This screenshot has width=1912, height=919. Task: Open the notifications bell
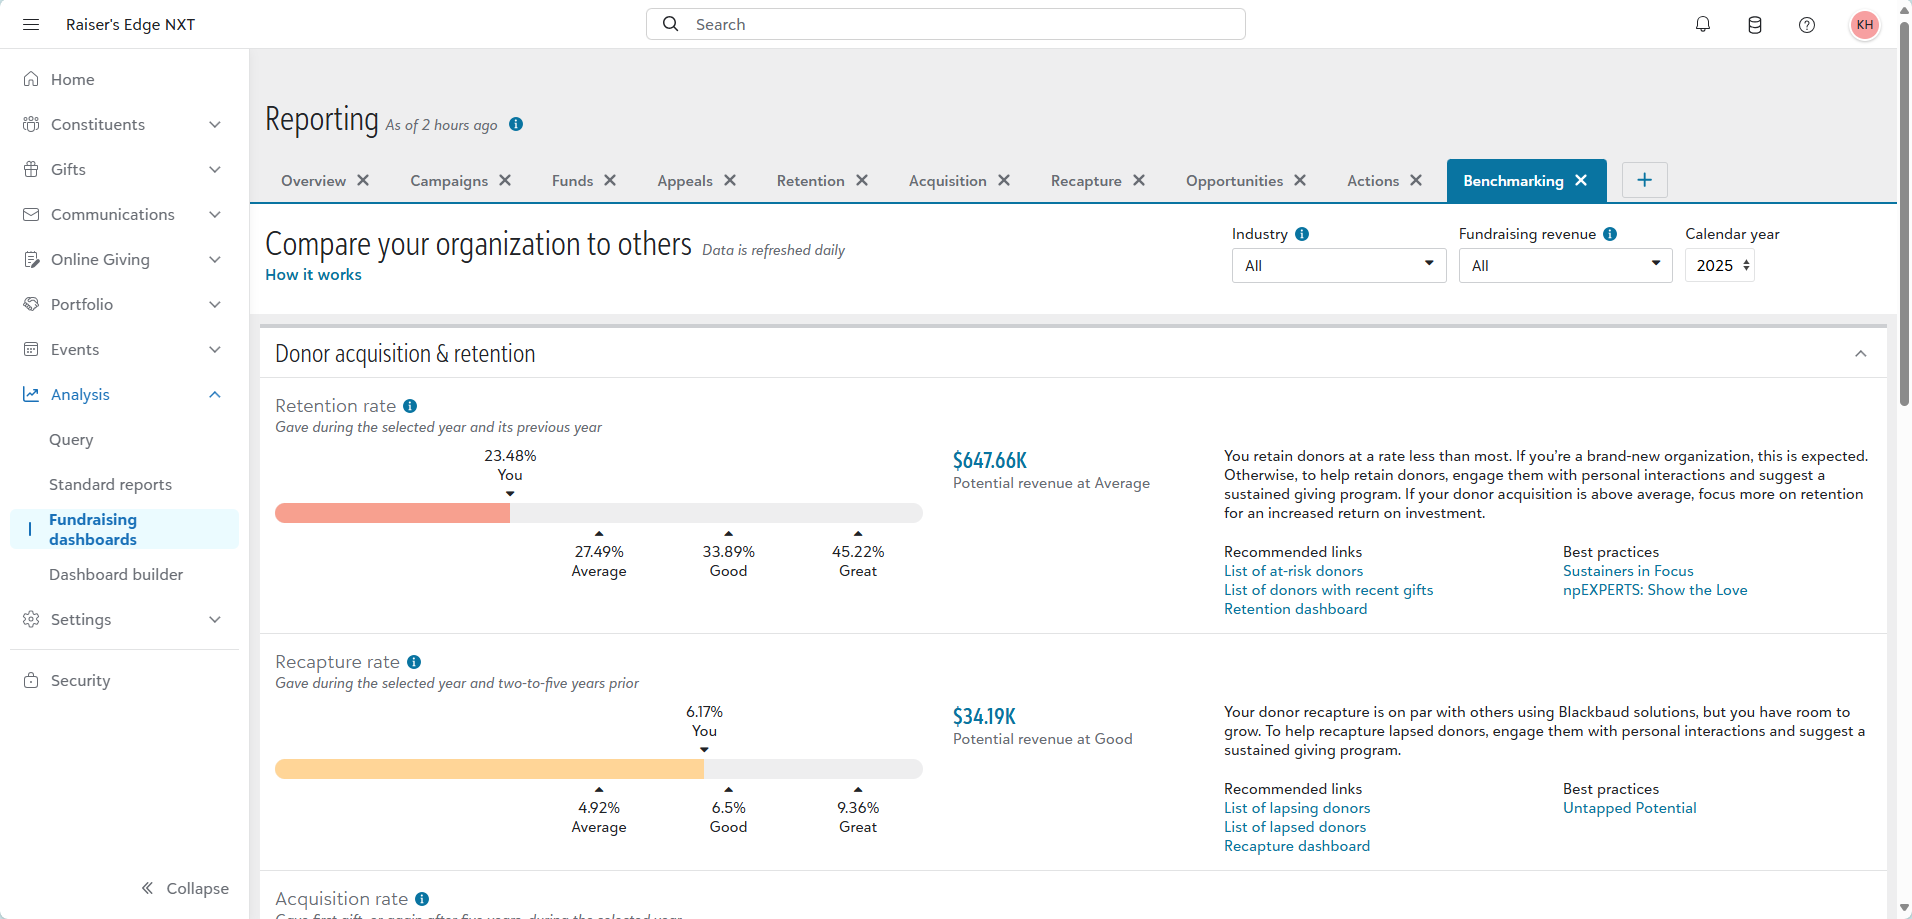click(x=1703, y=25)
